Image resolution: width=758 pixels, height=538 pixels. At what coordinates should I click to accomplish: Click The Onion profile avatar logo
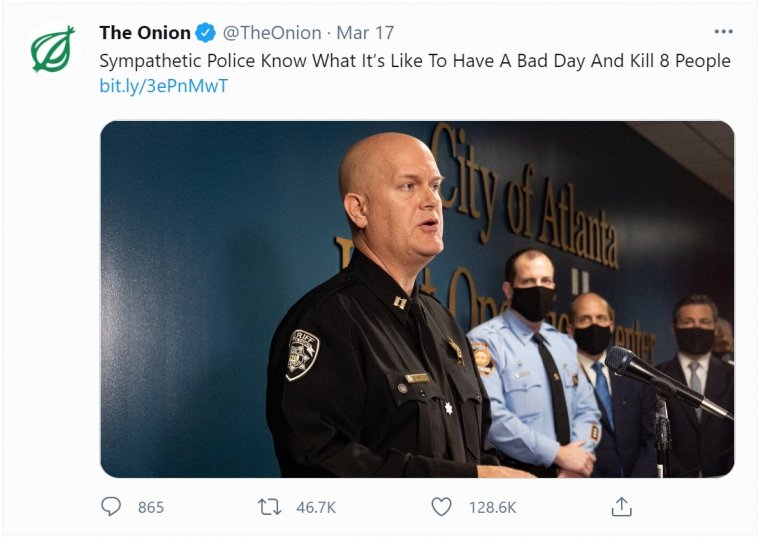click(53, 49)
